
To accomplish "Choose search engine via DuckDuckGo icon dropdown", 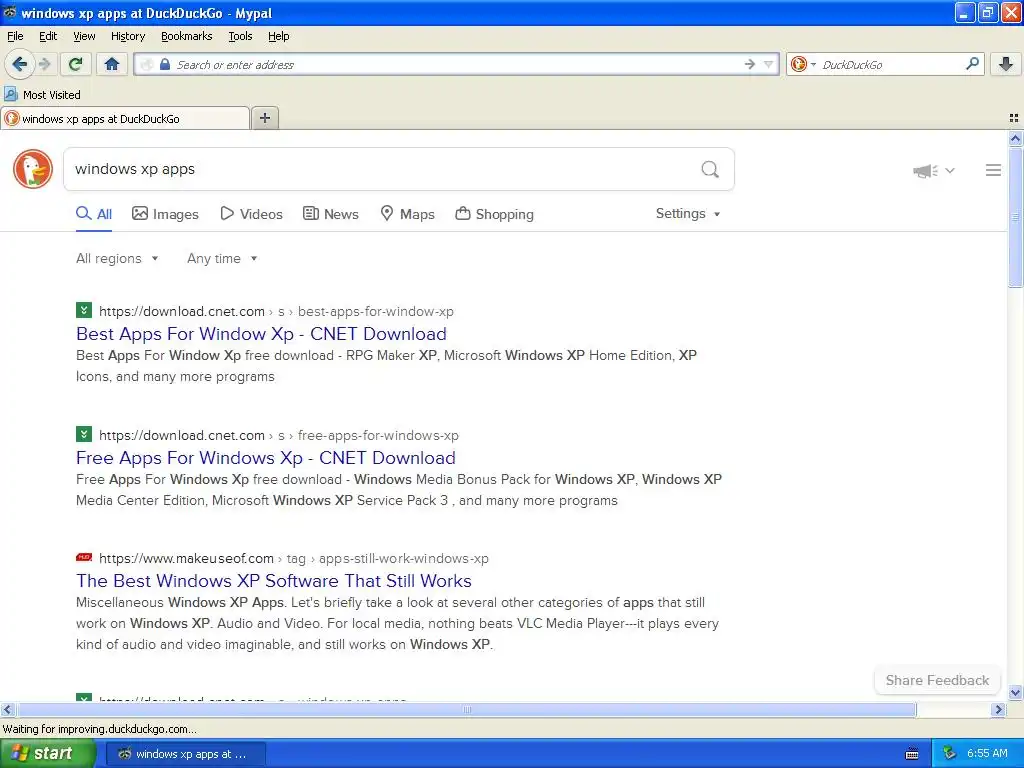I will point(803,64).
